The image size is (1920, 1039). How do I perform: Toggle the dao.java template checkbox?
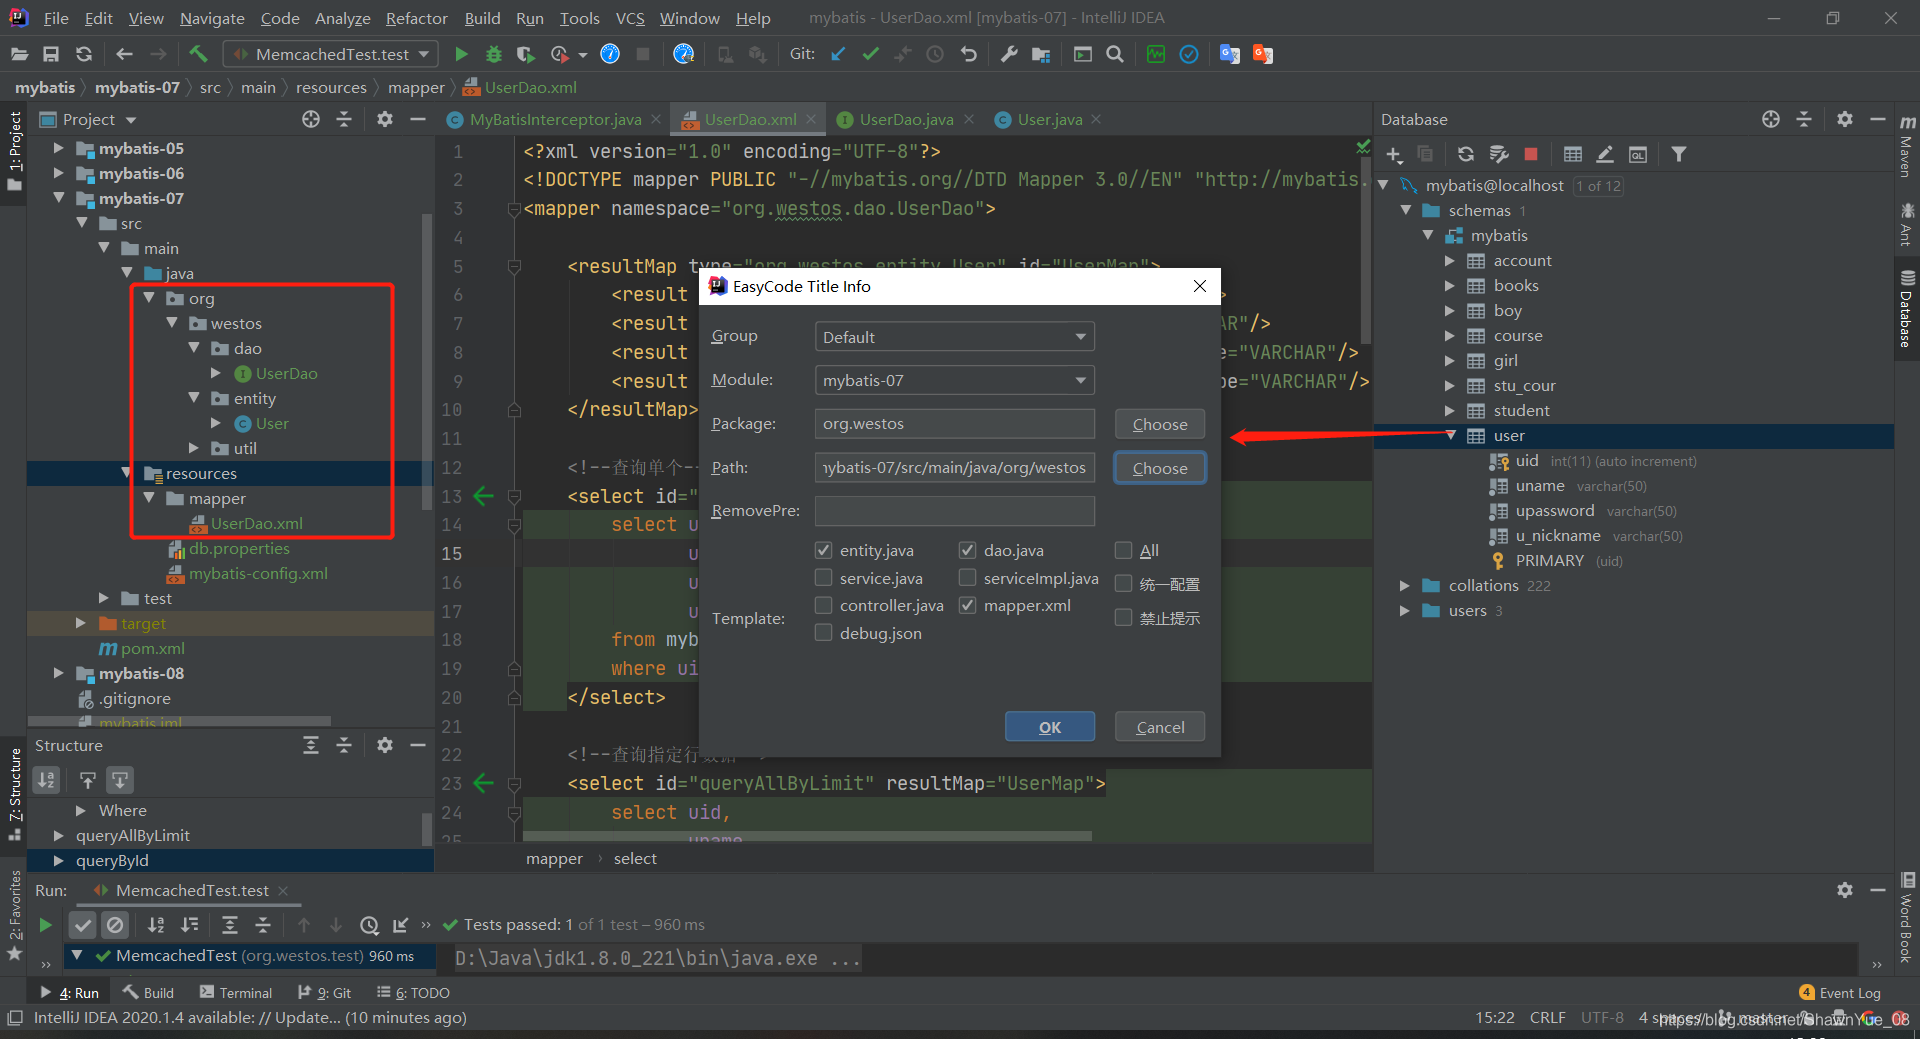pos(967,550)
